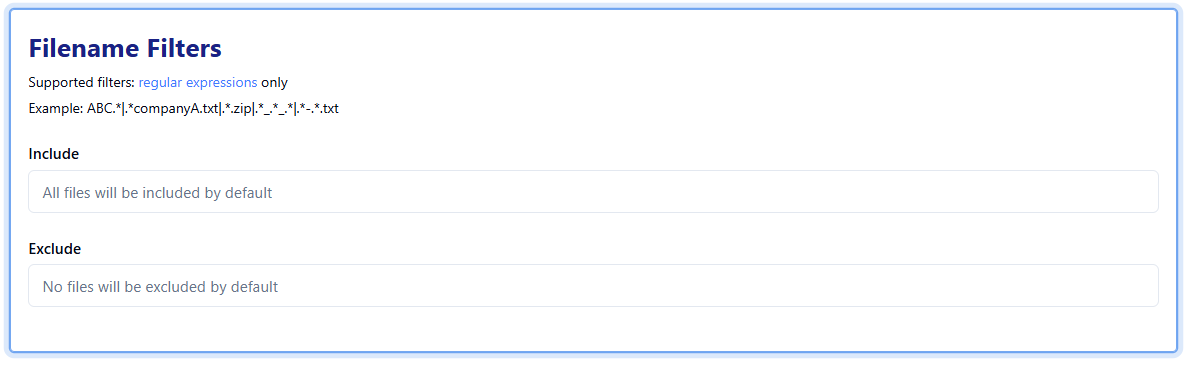
Task: Click the .*companyA.txt example pattern
Action: (170, 108)
